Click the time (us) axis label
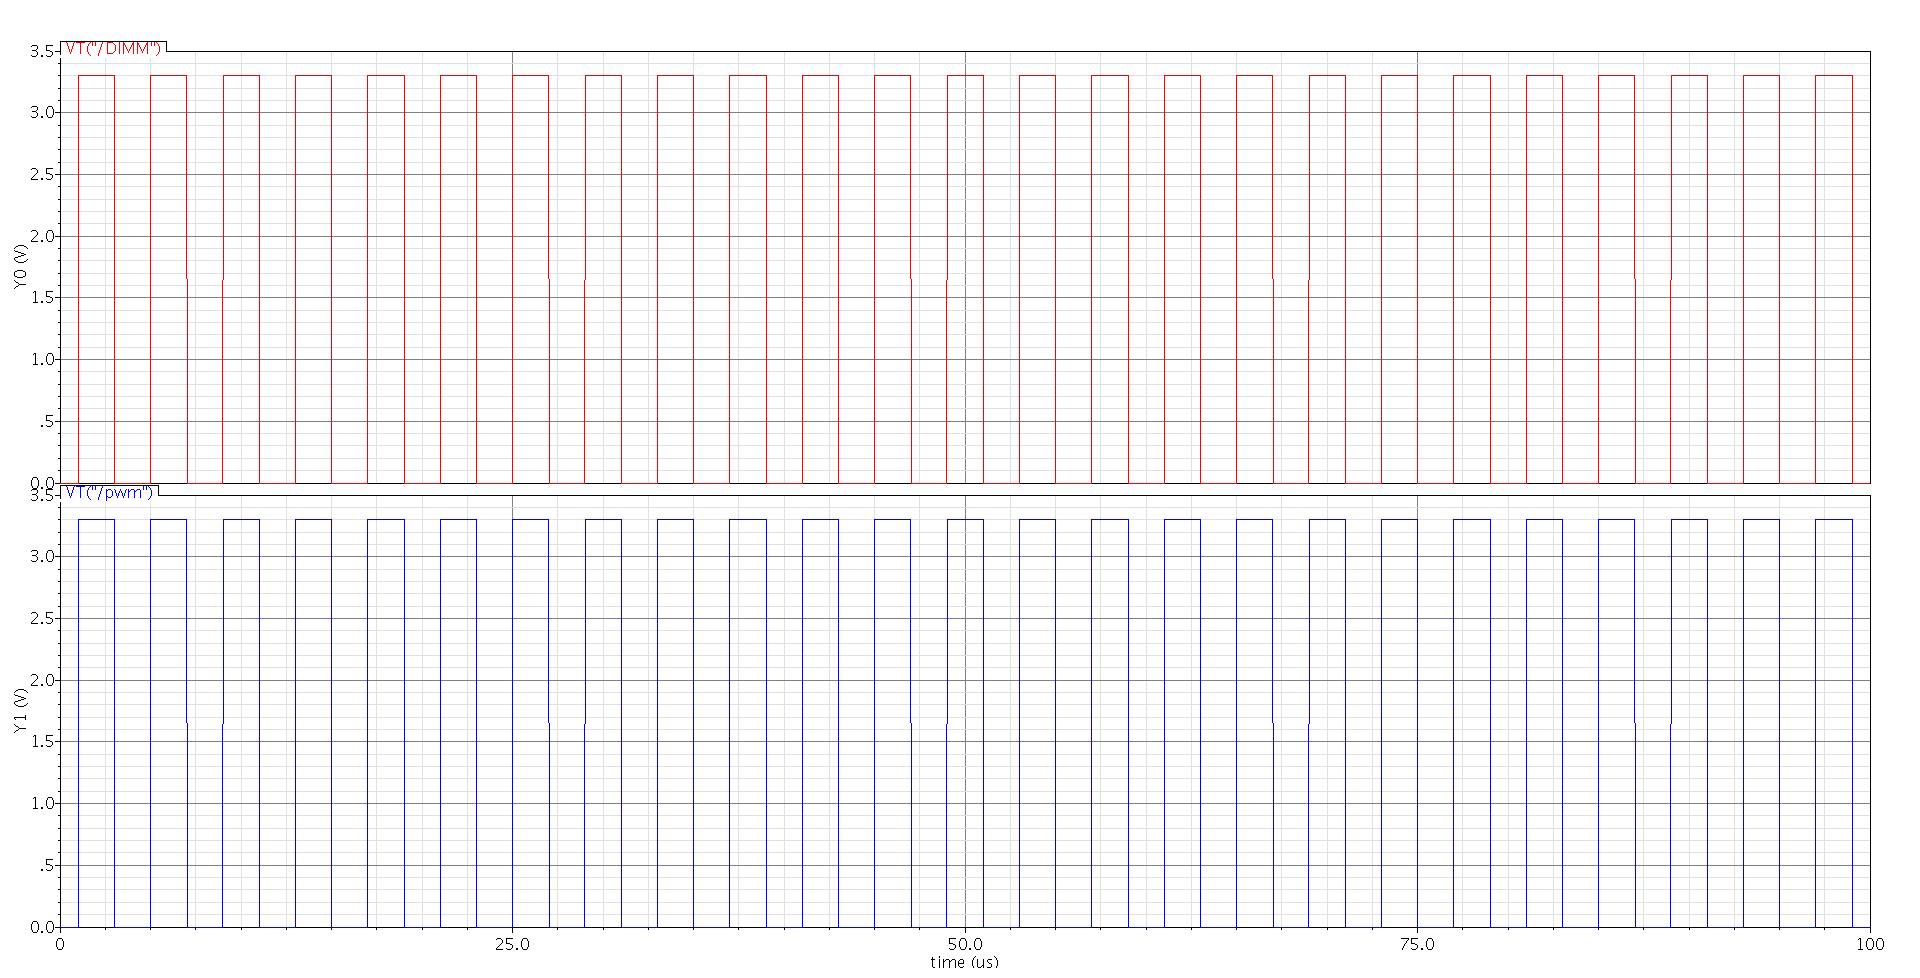 point(964,962)
